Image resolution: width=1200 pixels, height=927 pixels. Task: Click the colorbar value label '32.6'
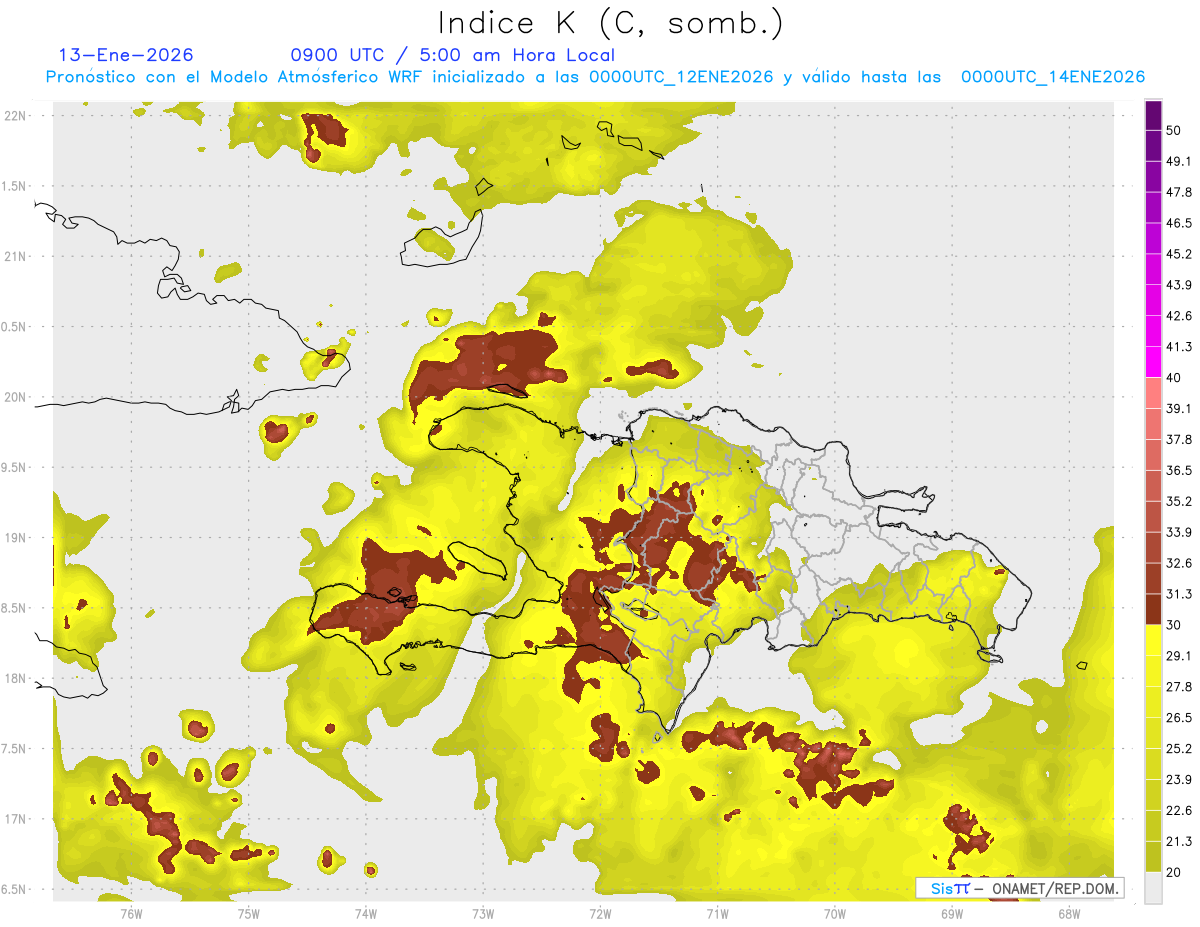pyautogui.click(x=1179, y=563)
